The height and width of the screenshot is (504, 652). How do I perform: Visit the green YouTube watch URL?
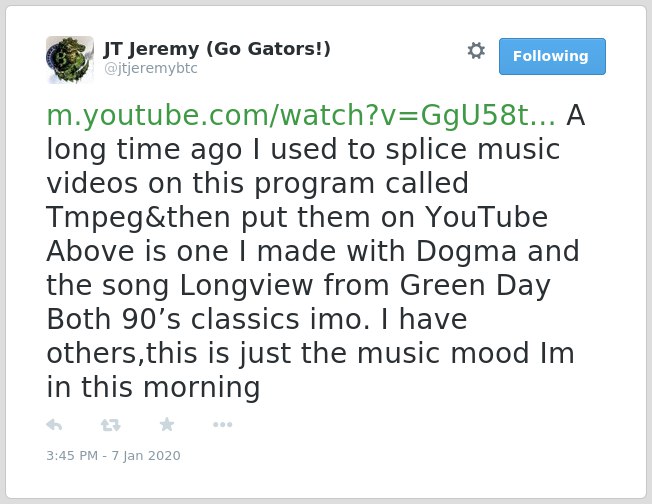click(301, 115)
